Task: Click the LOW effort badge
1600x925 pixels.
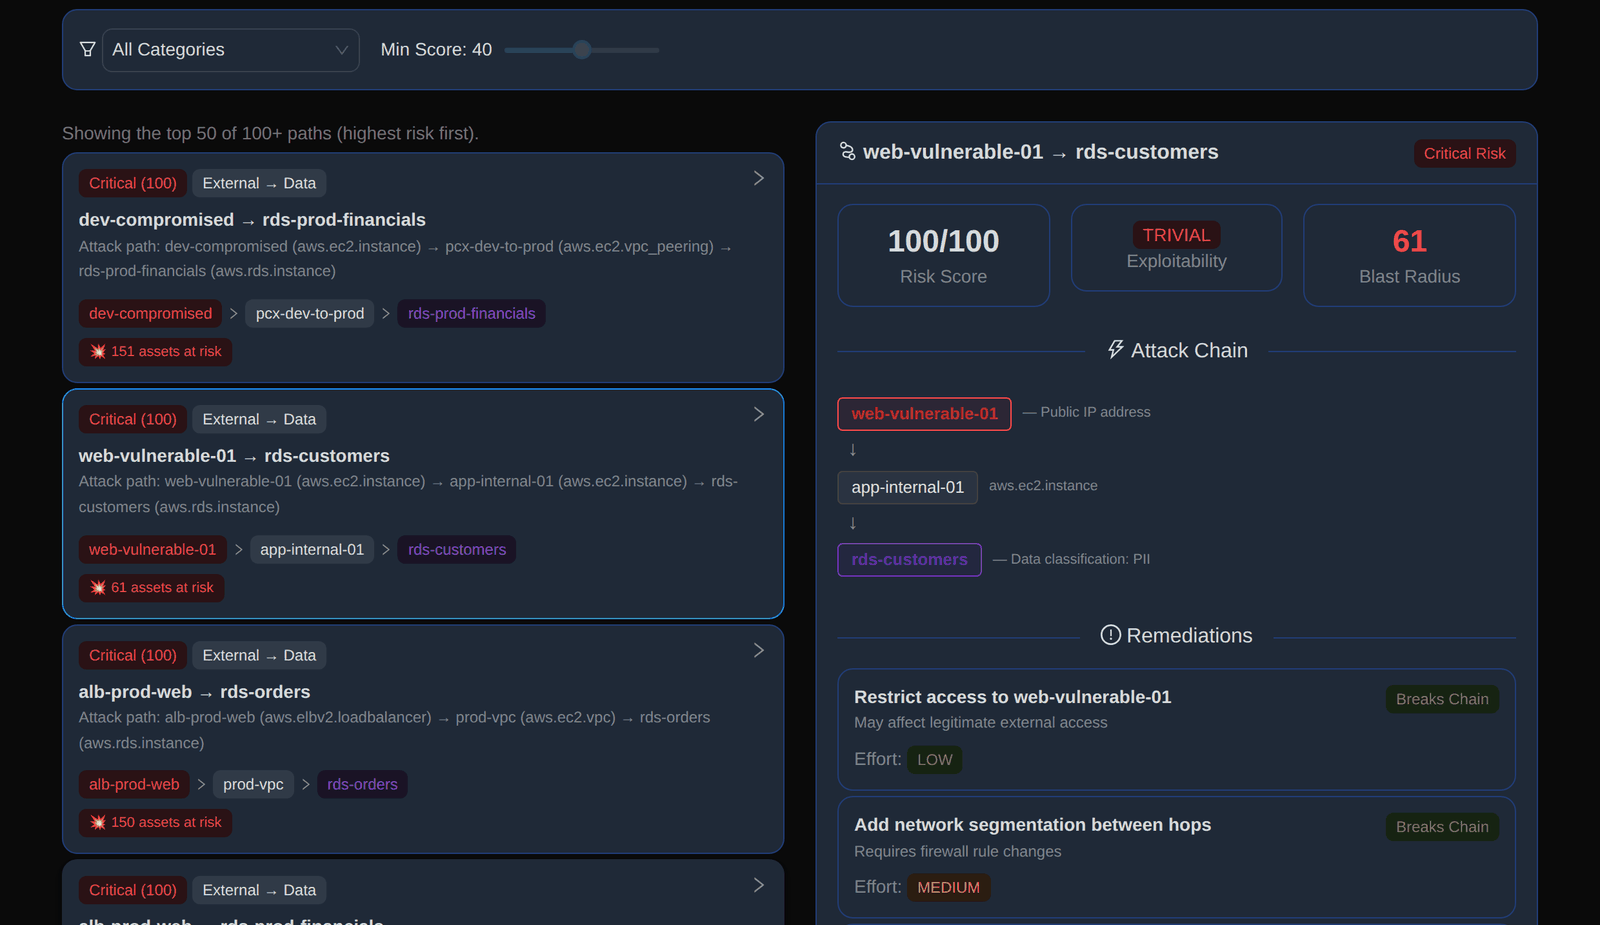Action: (935, 760)
